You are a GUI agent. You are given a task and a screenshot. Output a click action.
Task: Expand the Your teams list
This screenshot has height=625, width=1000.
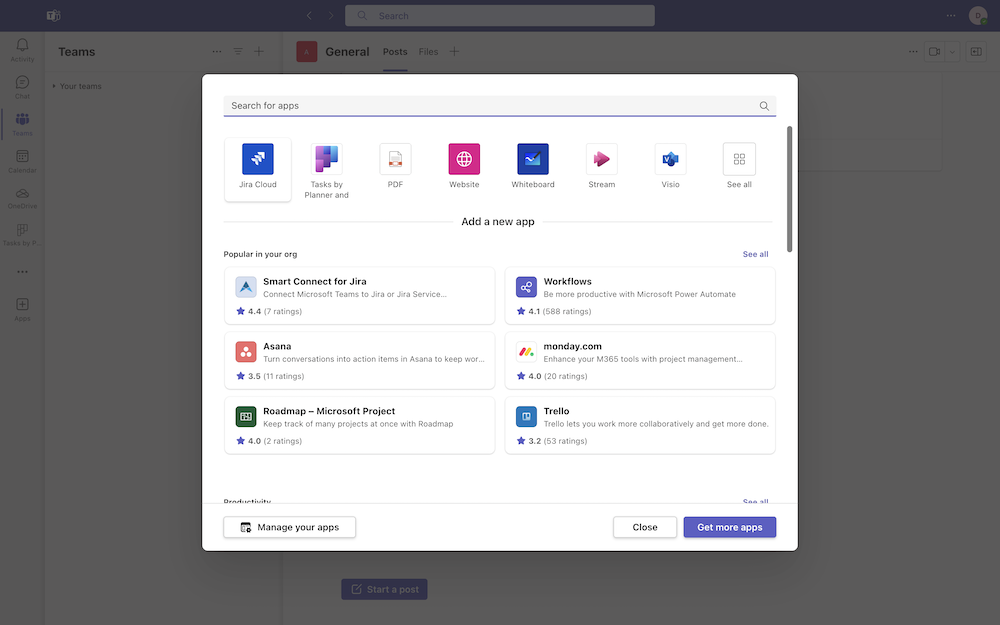[x=77, y=86]
